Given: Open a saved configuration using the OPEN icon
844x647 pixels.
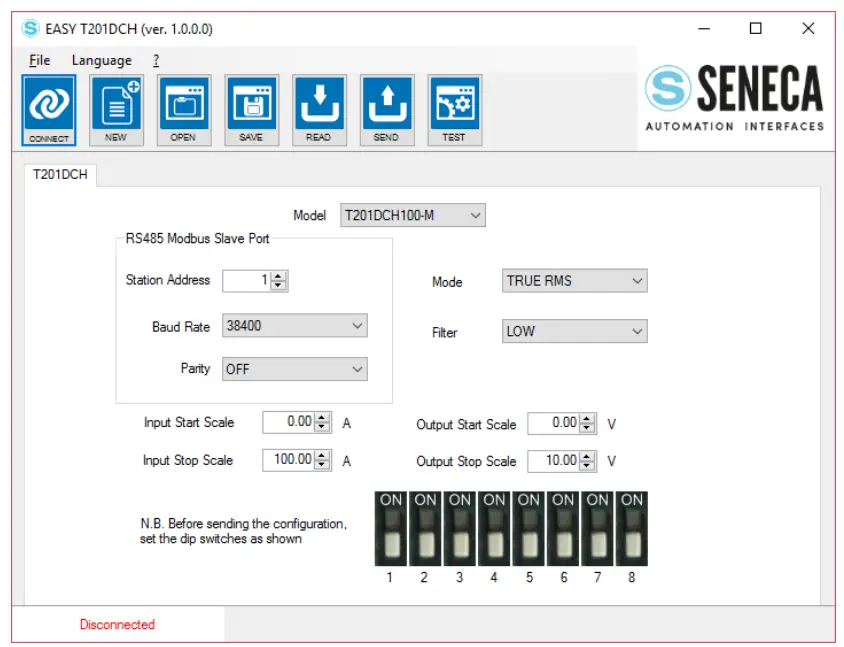Looking at the screenshot, I should (x=183, y=105).
